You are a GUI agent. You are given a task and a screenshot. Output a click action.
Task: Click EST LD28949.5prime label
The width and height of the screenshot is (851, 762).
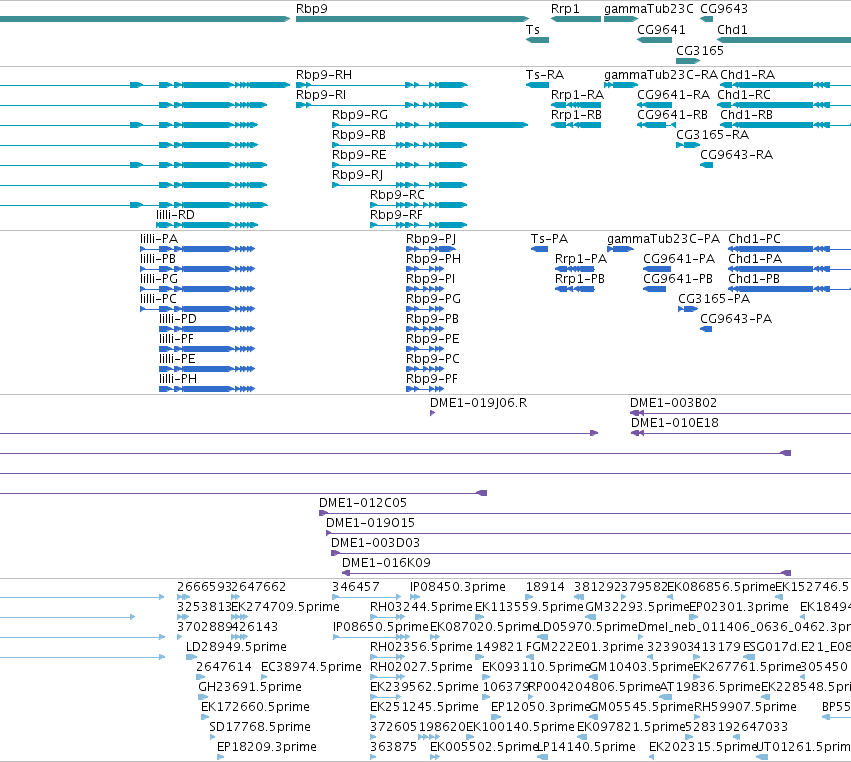tap(236, 647)
